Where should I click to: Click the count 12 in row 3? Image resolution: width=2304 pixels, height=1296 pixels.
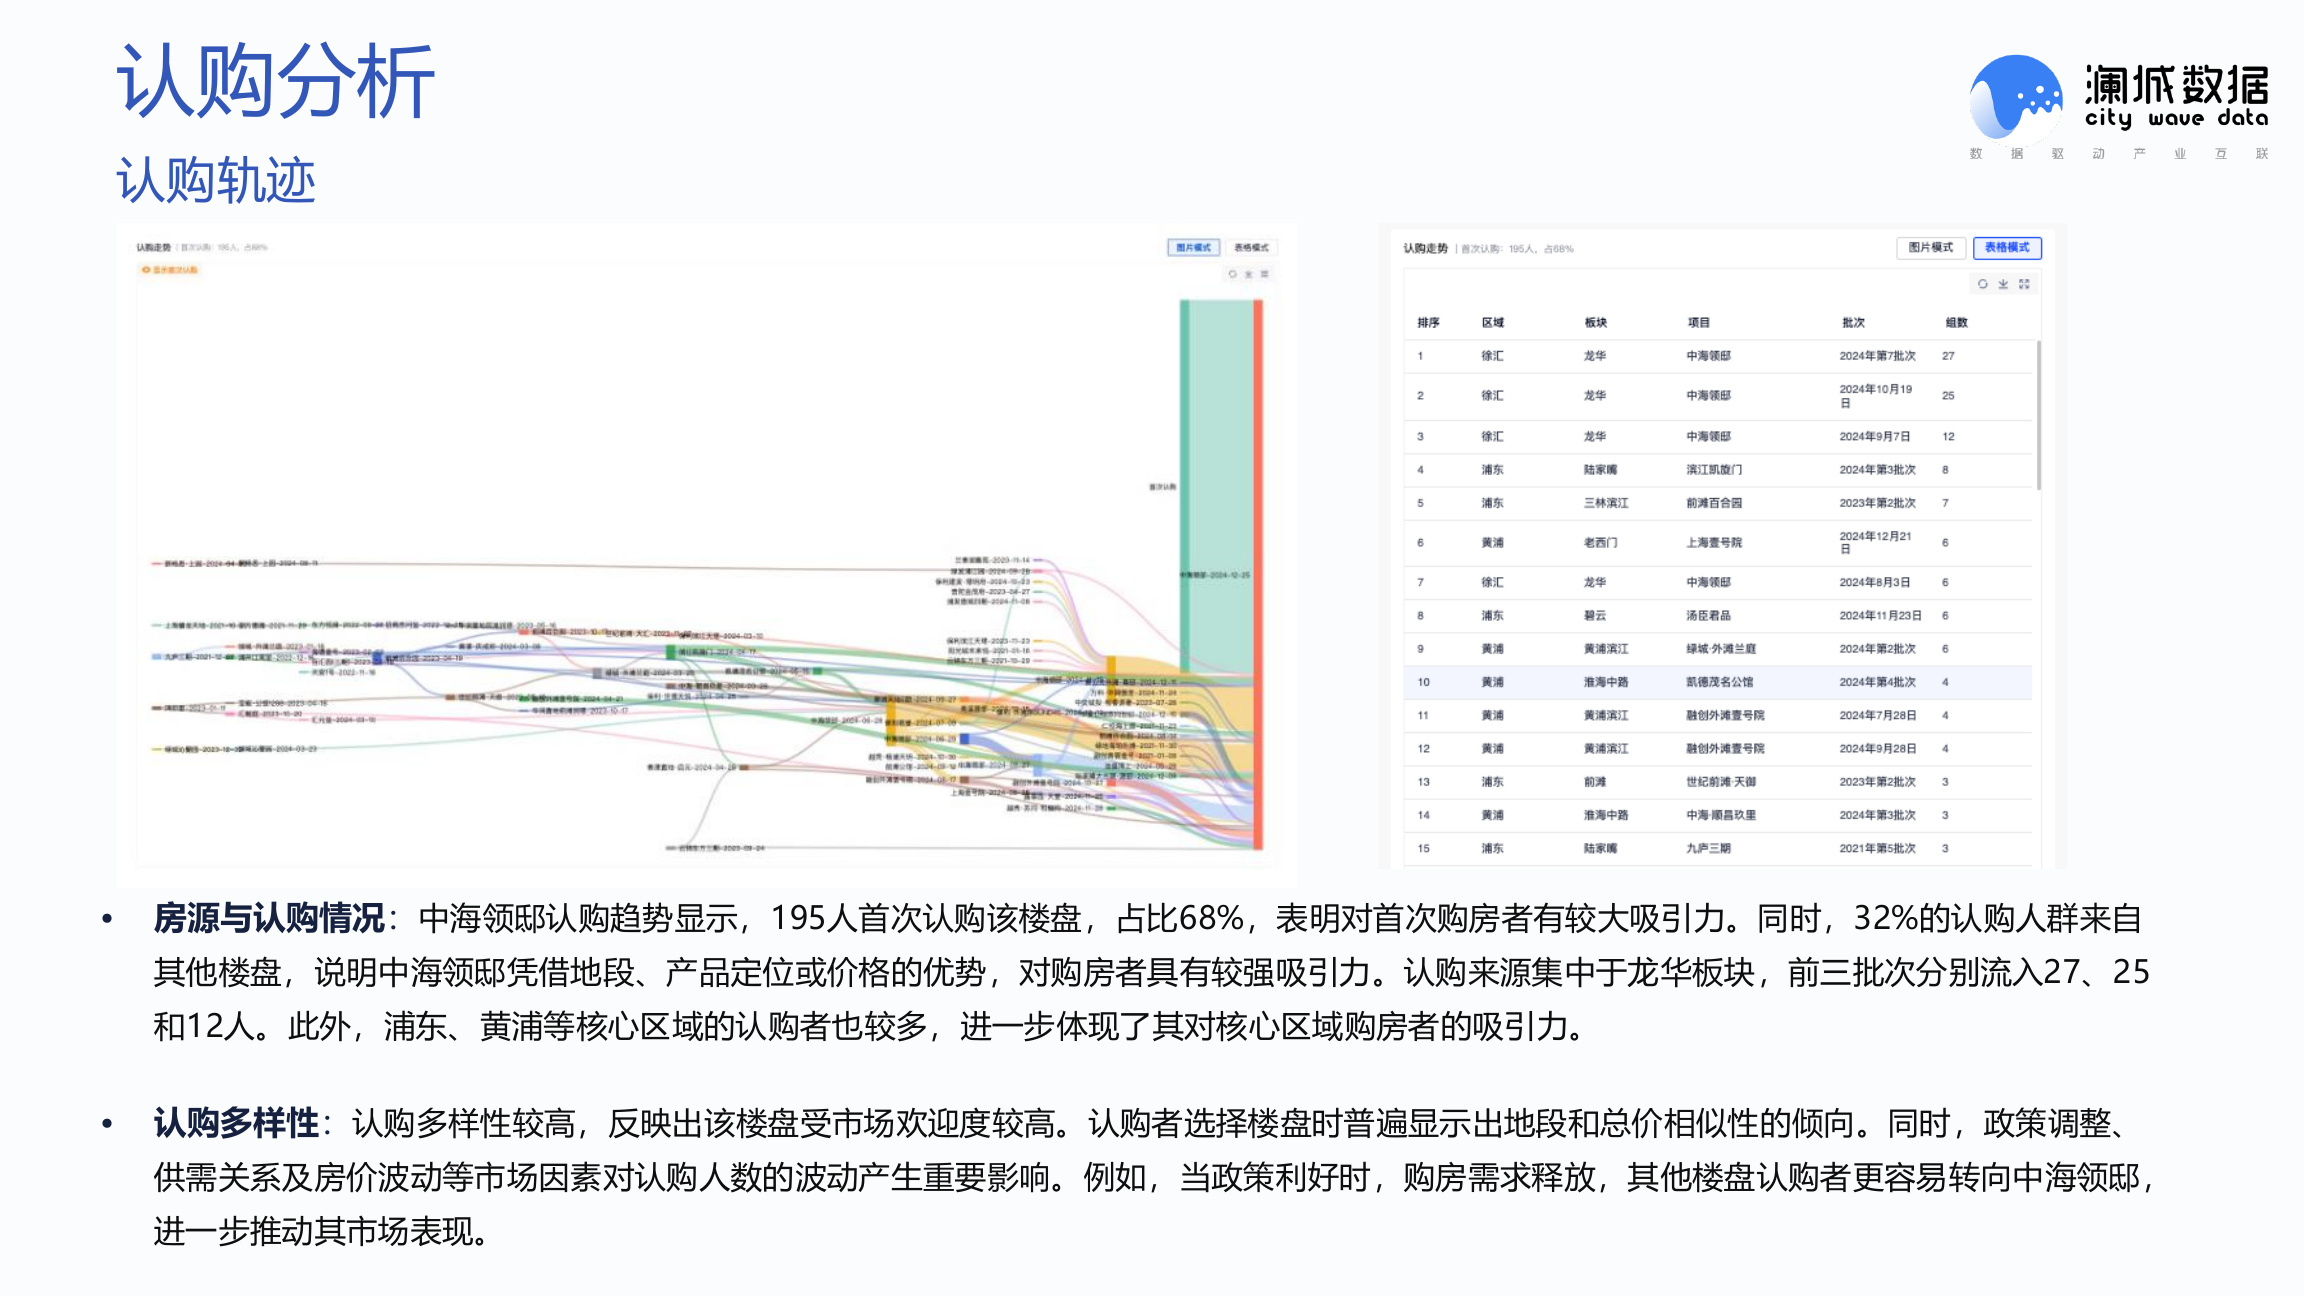point(1948,436)
